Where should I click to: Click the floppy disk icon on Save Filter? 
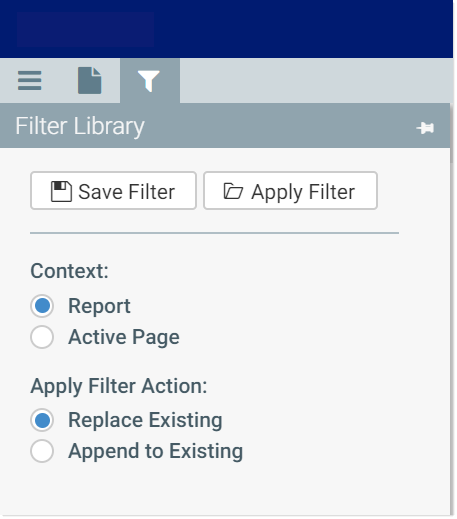pyautogui.click(x=61, y=191)
